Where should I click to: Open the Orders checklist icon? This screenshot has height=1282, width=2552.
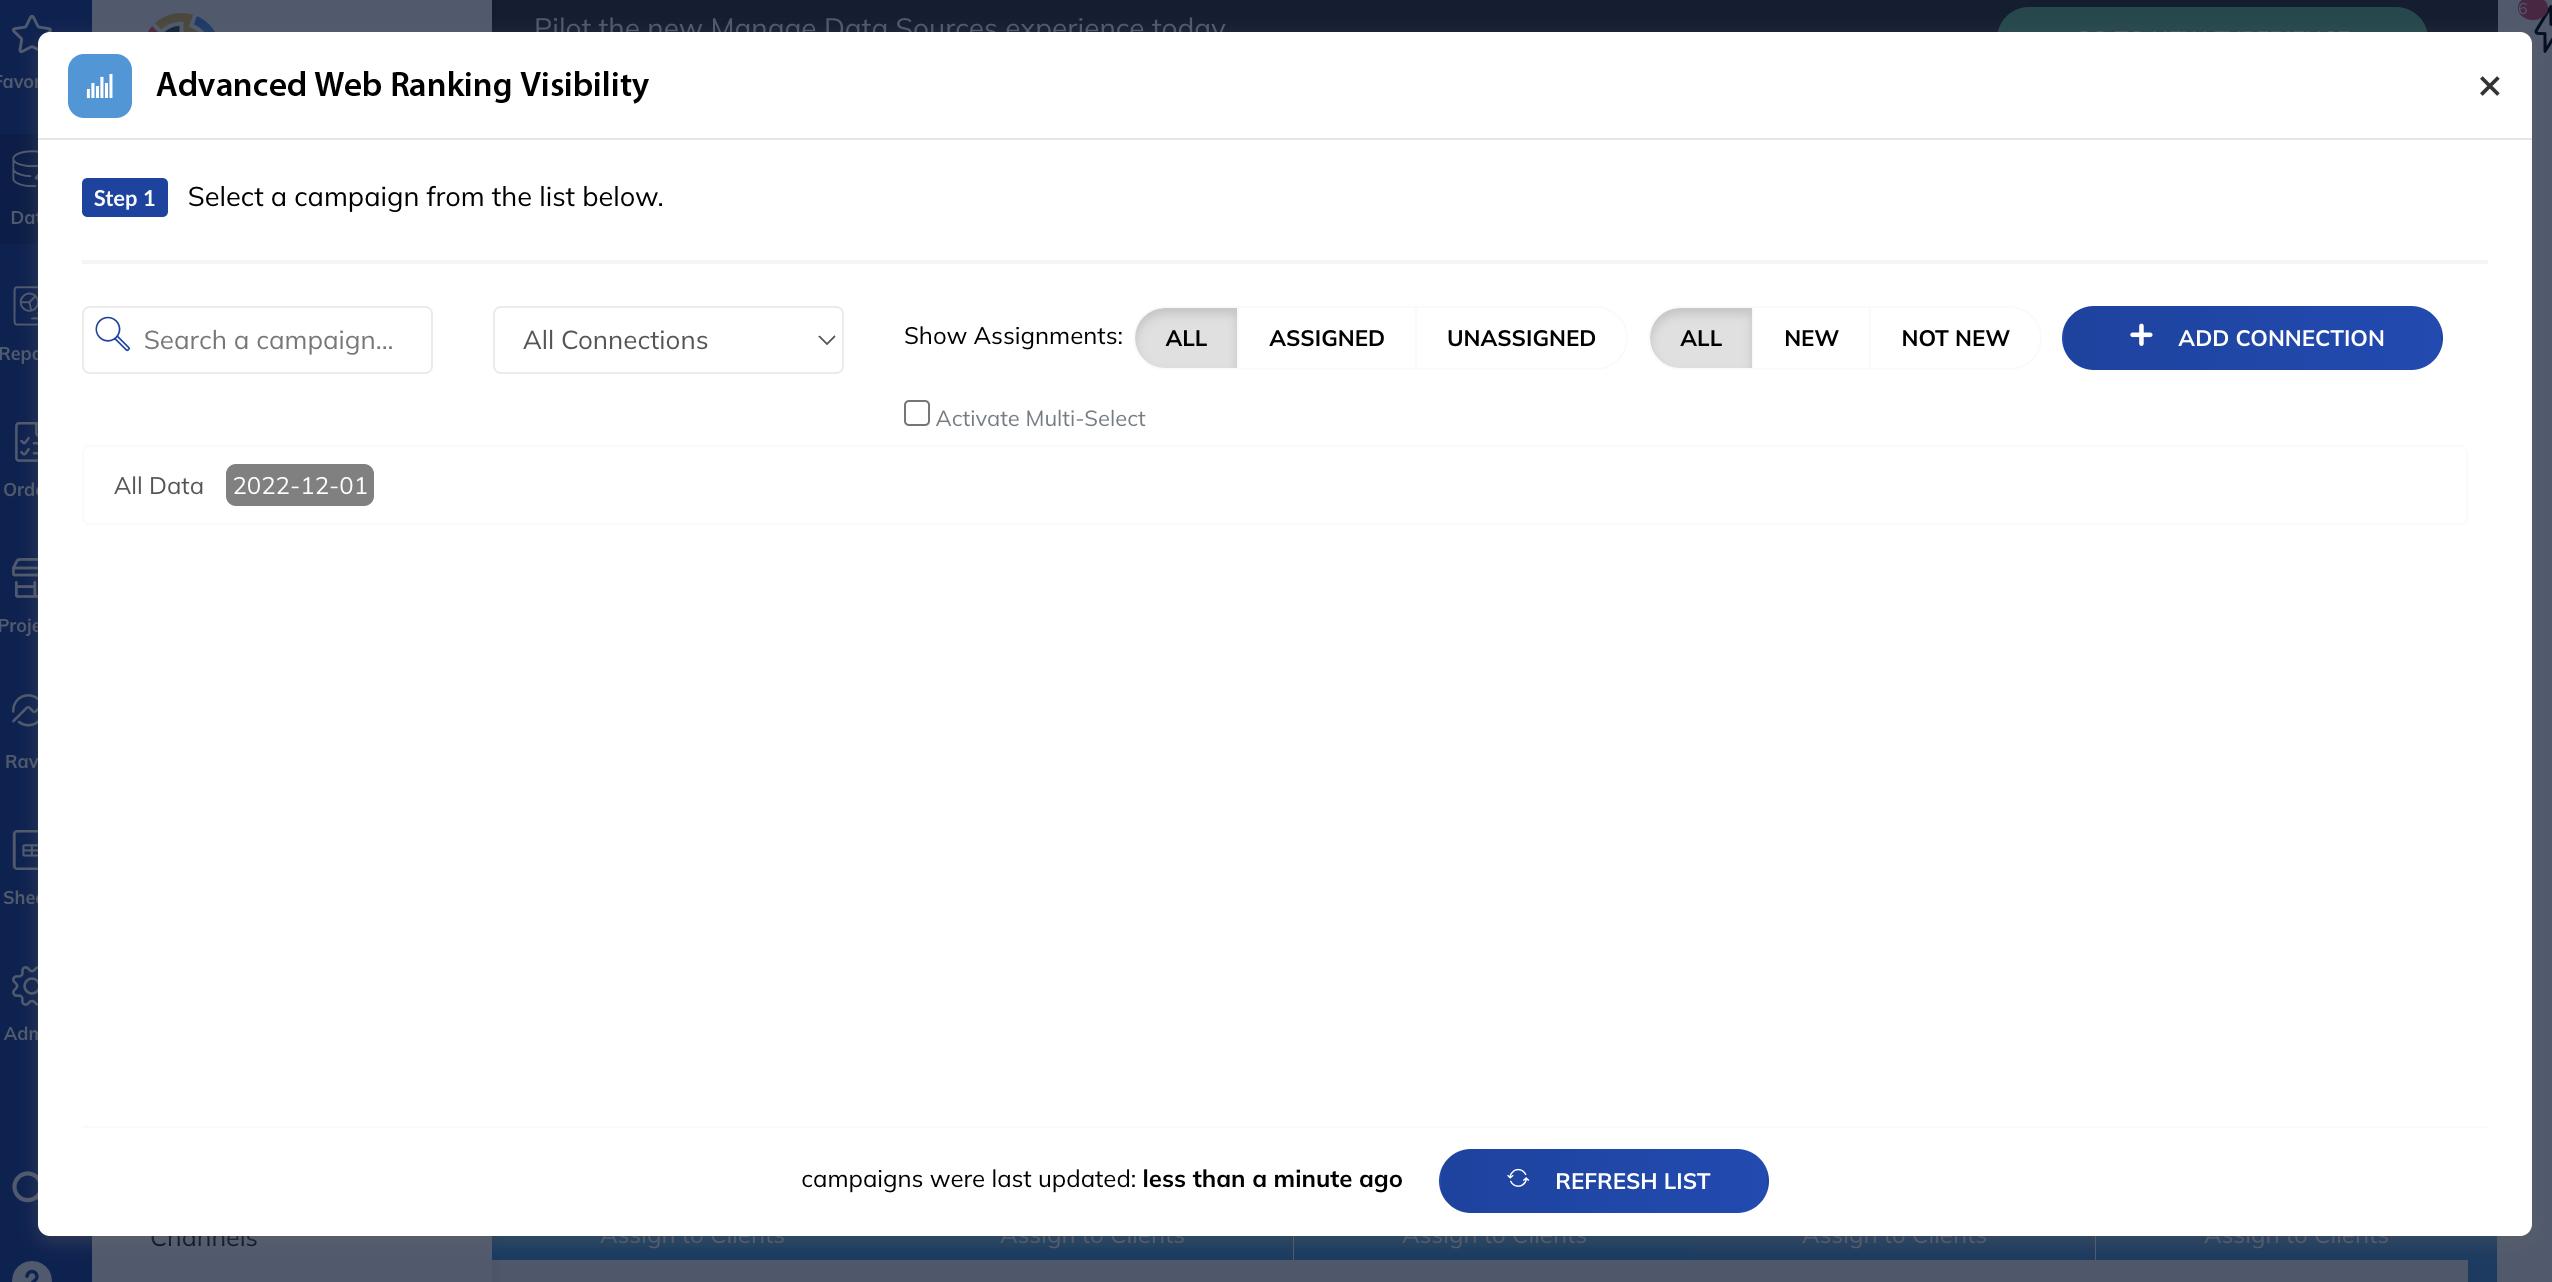[25, 443]
